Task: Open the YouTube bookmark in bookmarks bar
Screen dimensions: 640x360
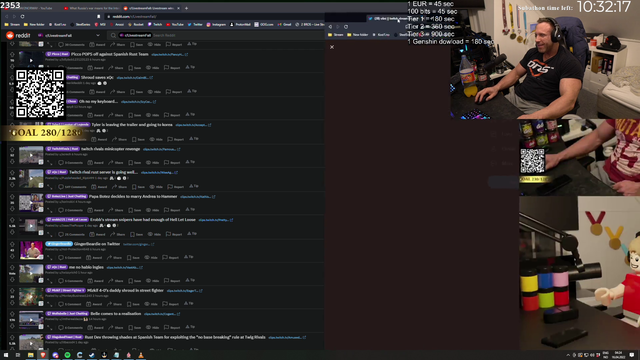Action: coord(175,24)
